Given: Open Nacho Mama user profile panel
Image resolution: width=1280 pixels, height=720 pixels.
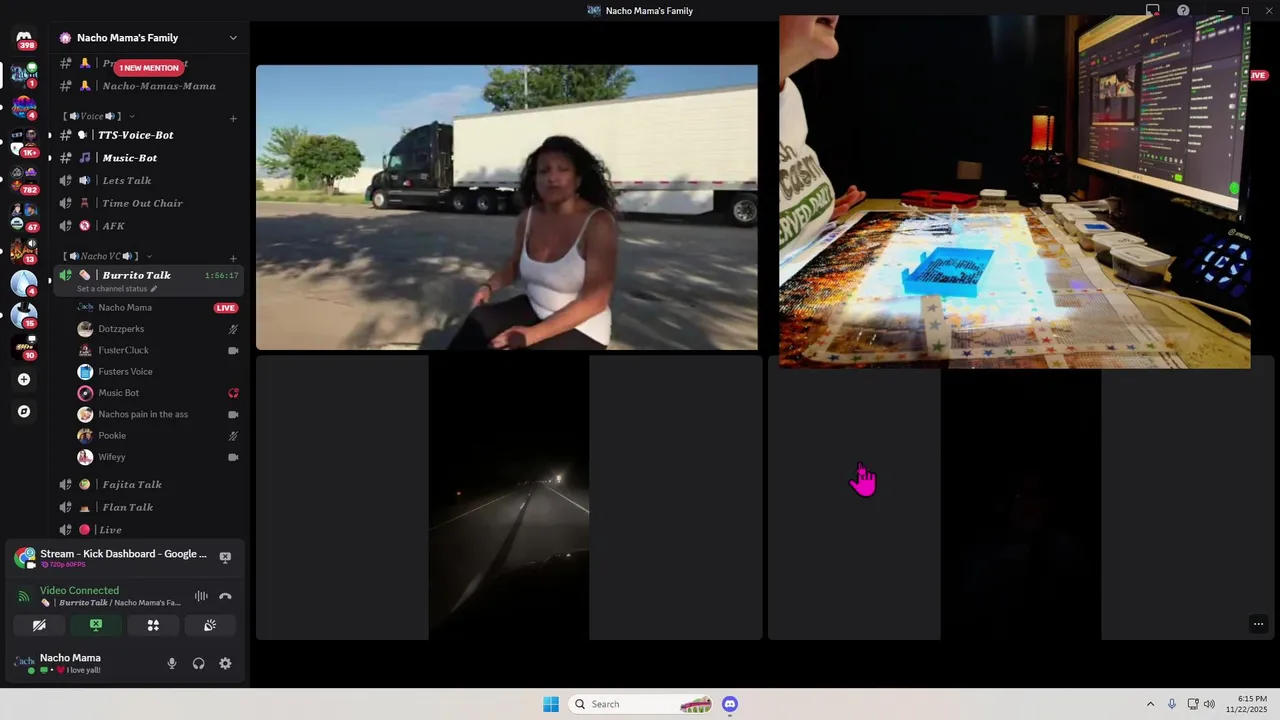Looking at the screenshot, I should point(70,663).
